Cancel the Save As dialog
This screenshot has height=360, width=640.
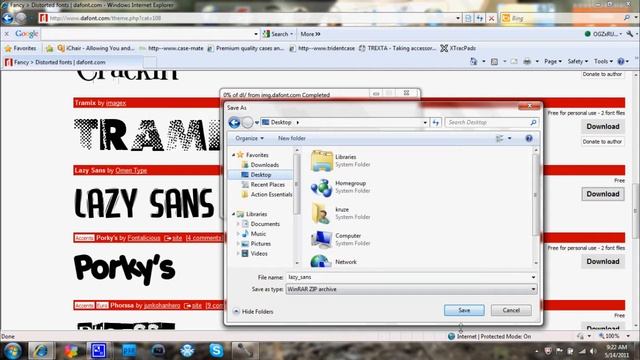click(x=511, y=310)
